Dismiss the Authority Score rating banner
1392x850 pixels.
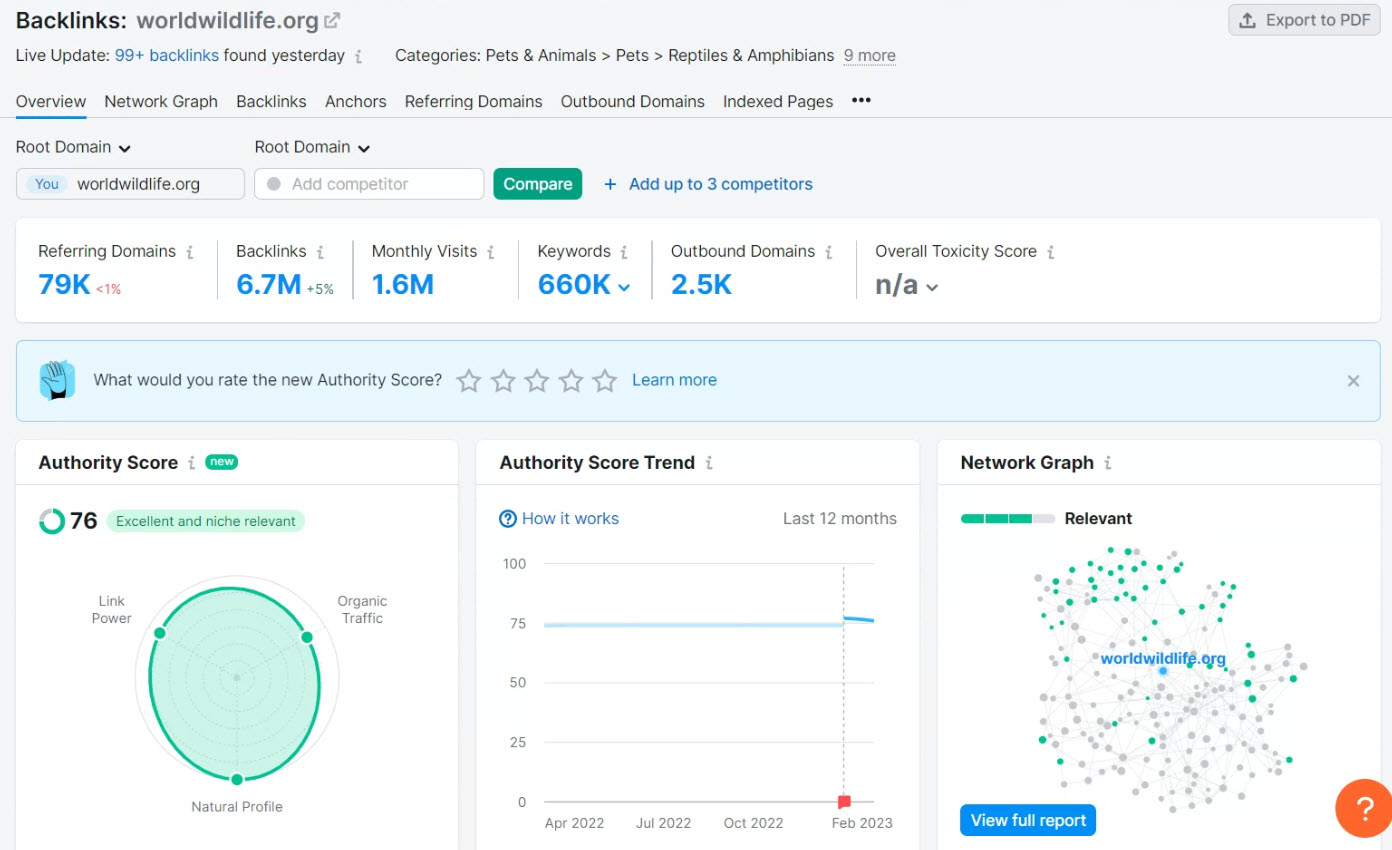(x=1353, y=381)
